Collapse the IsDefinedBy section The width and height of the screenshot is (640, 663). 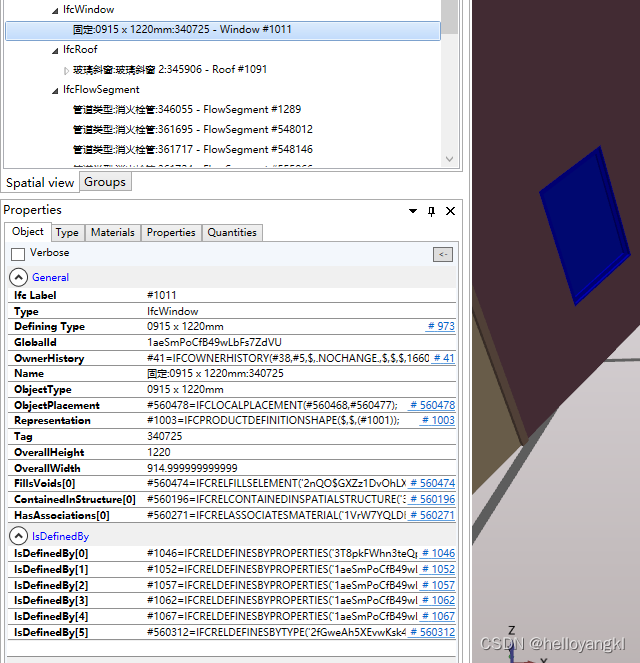19,536
